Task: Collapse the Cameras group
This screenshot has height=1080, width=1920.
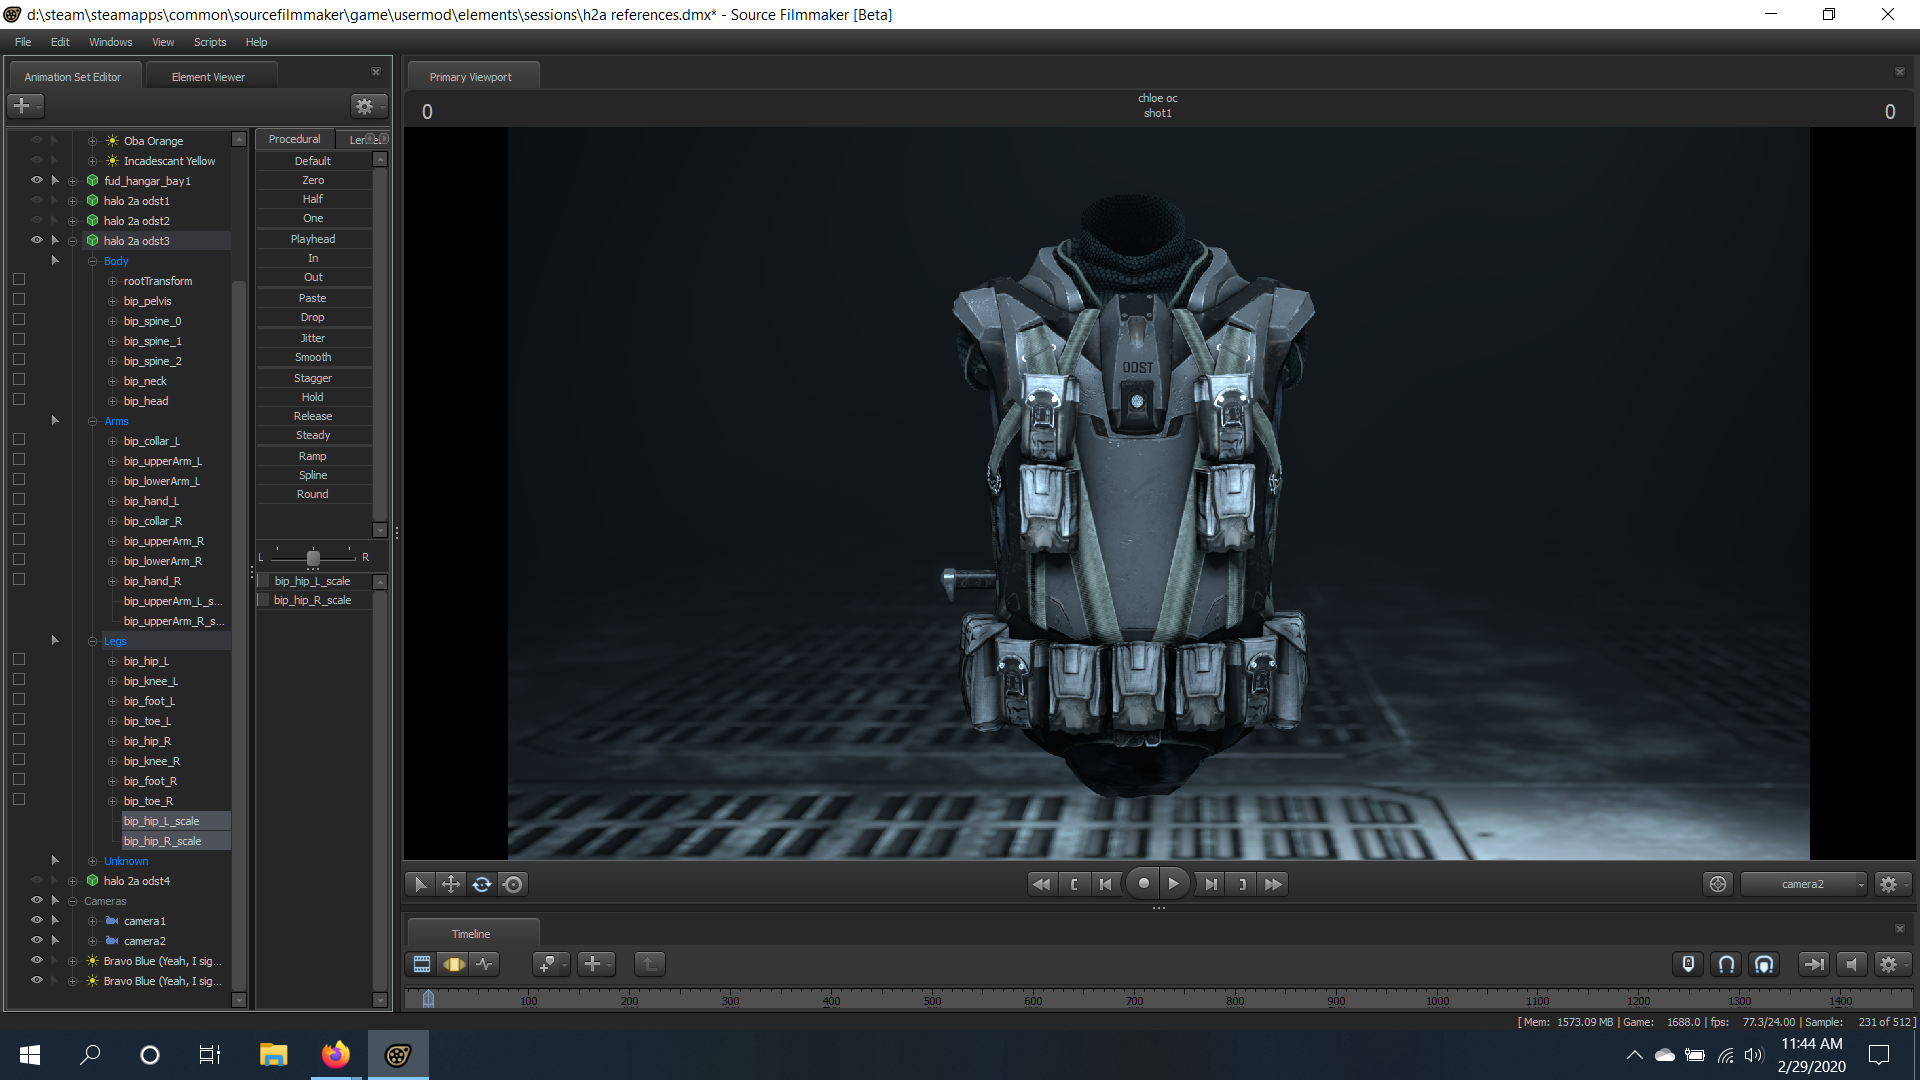Action: (72, 901)
